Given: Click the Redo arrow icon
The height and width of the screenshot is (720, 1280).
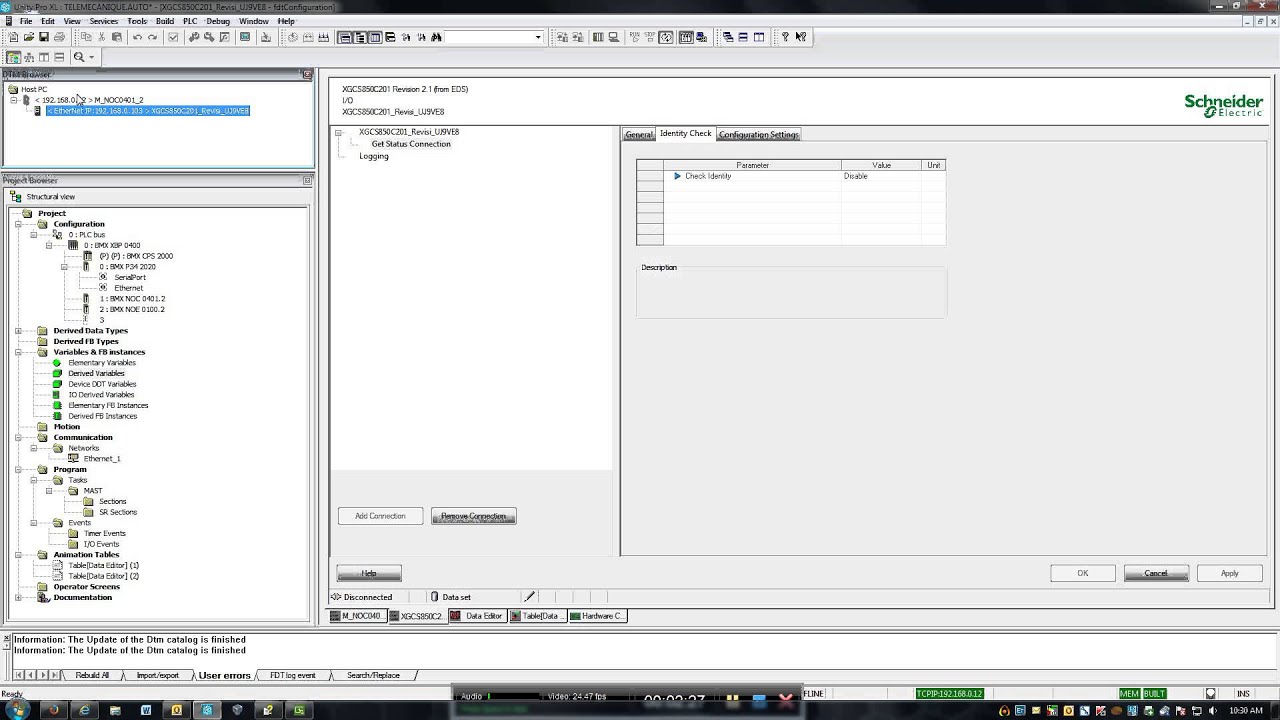Looking at the screenshot, I should pyautogui.click(x=152, y=37).
